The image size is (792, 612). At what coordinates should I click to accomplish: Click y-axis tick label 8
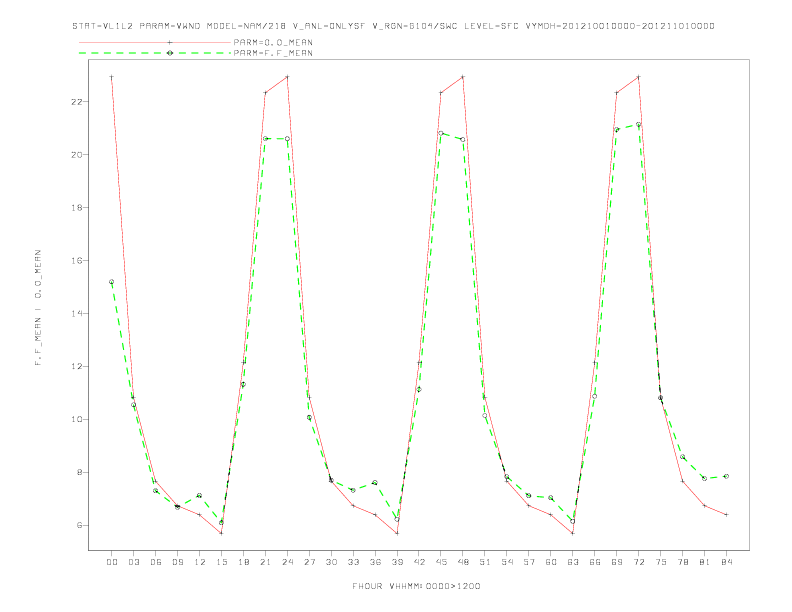pyautogui.click(x=79, y=473)
